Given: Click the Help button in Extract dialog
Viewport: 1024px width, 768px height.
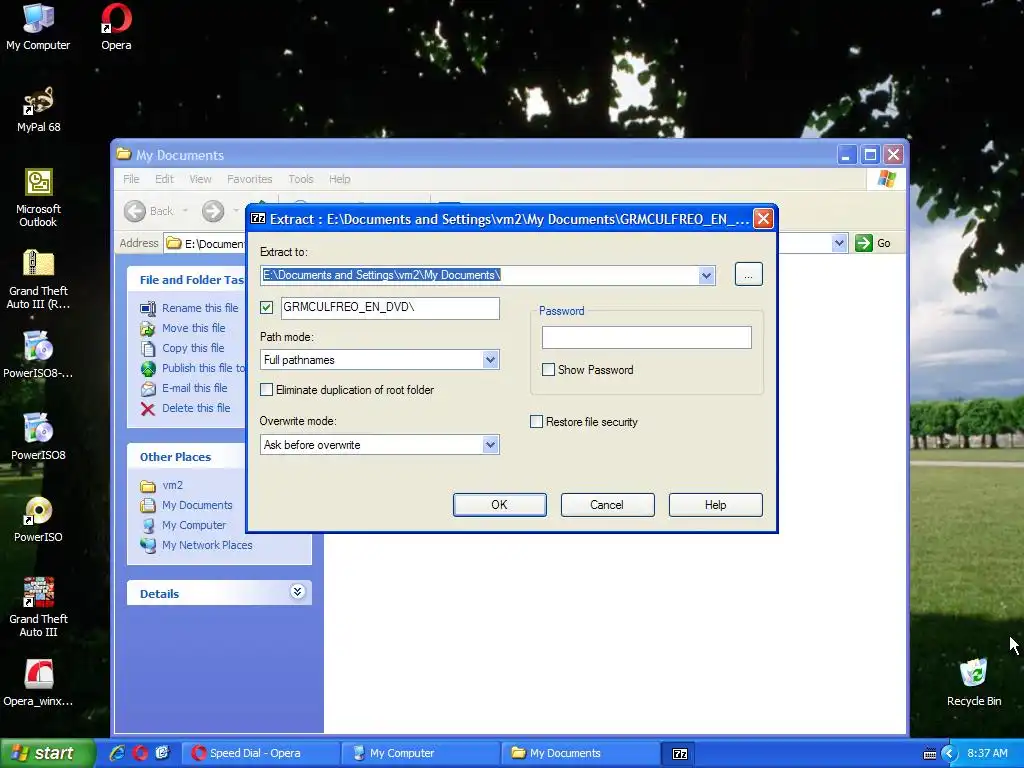Looking at the screenshot, I should [715, 505].
